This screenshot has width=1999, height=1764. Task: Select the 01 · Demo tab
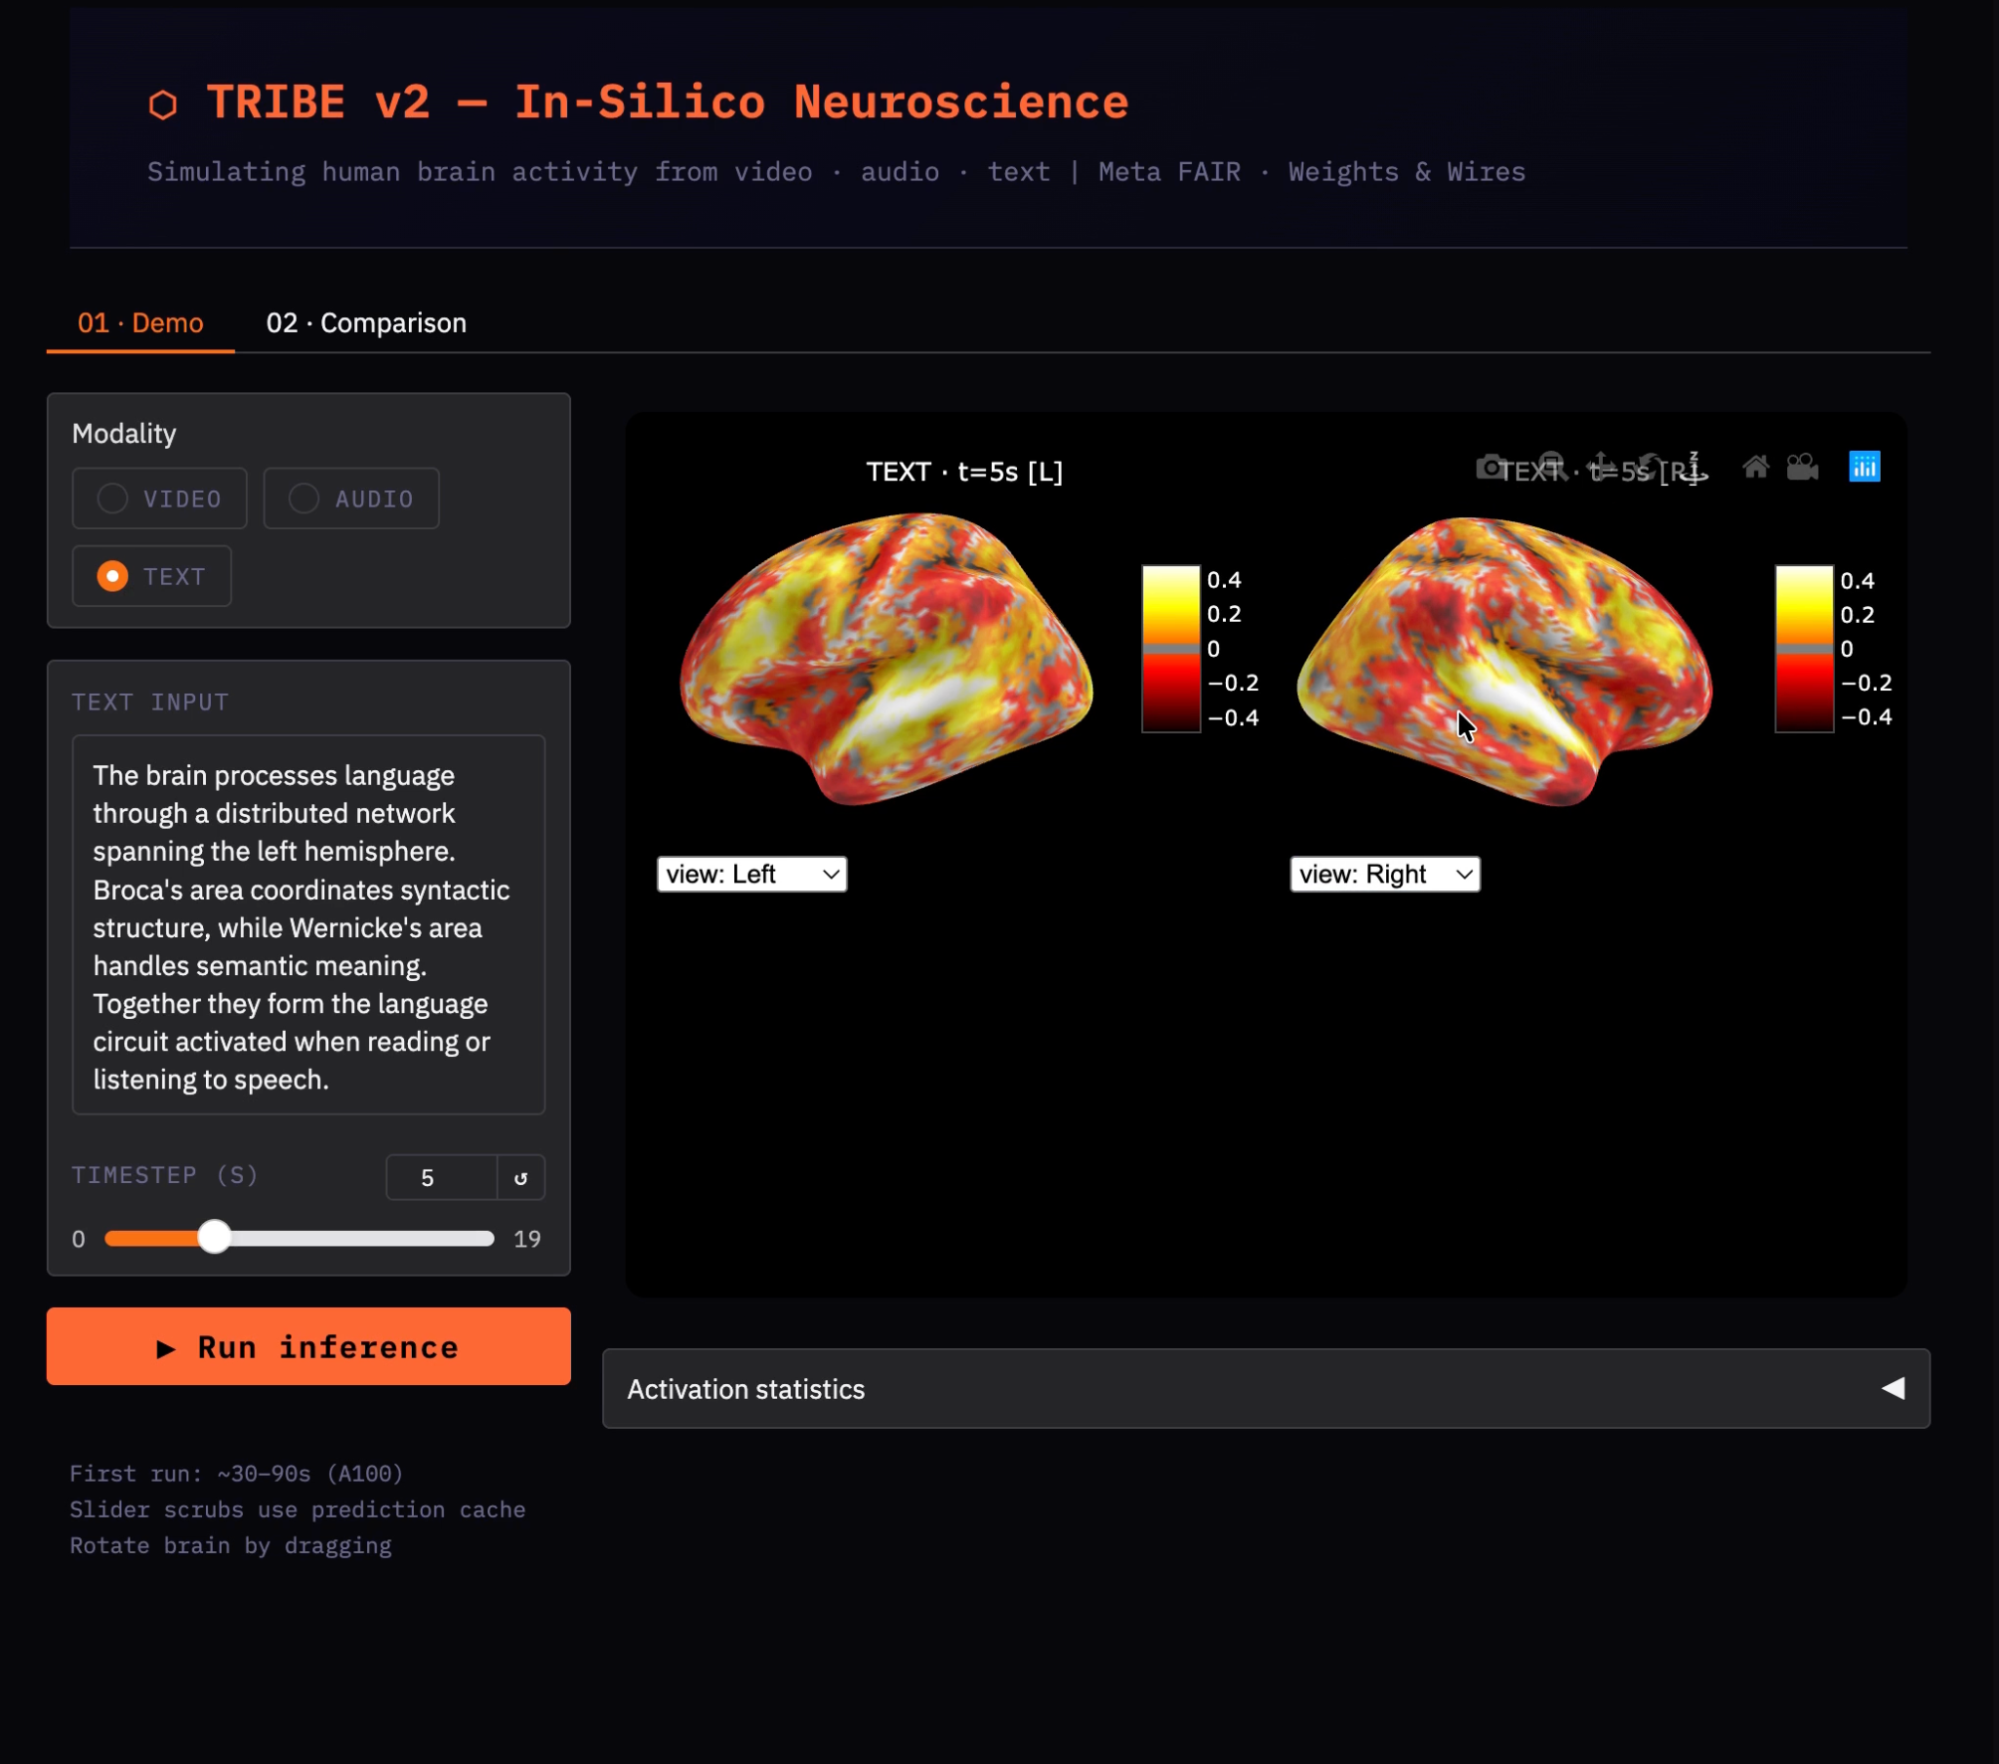[x=140, y=323]
